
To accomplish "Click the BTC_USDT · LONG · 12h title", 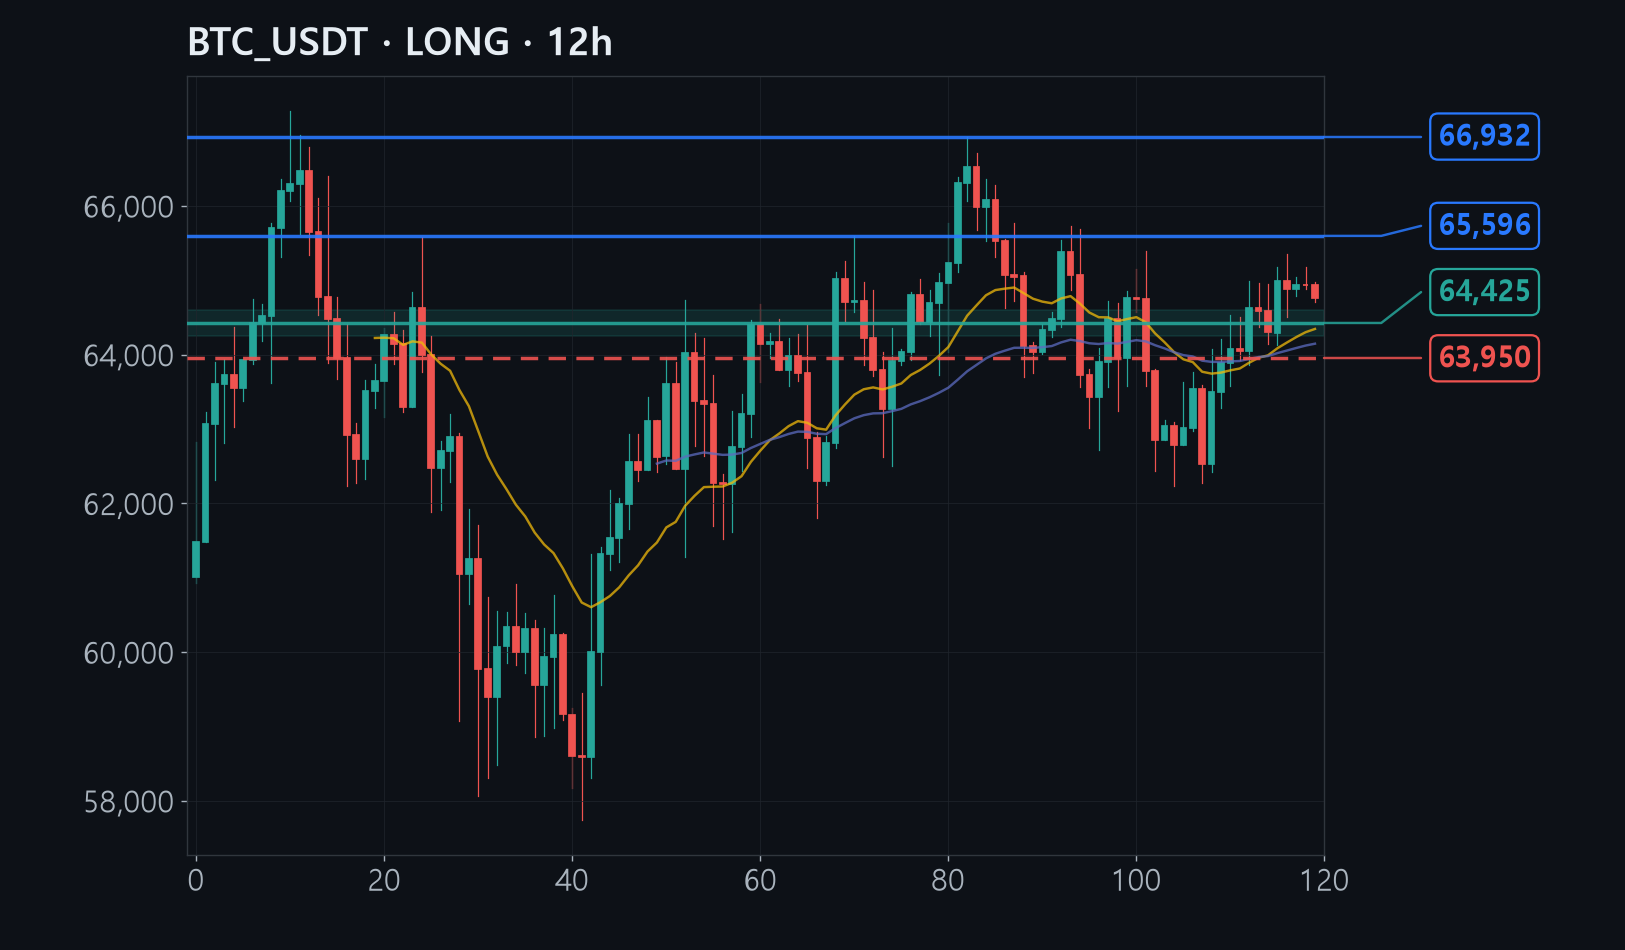I will (x=400, y=43).
